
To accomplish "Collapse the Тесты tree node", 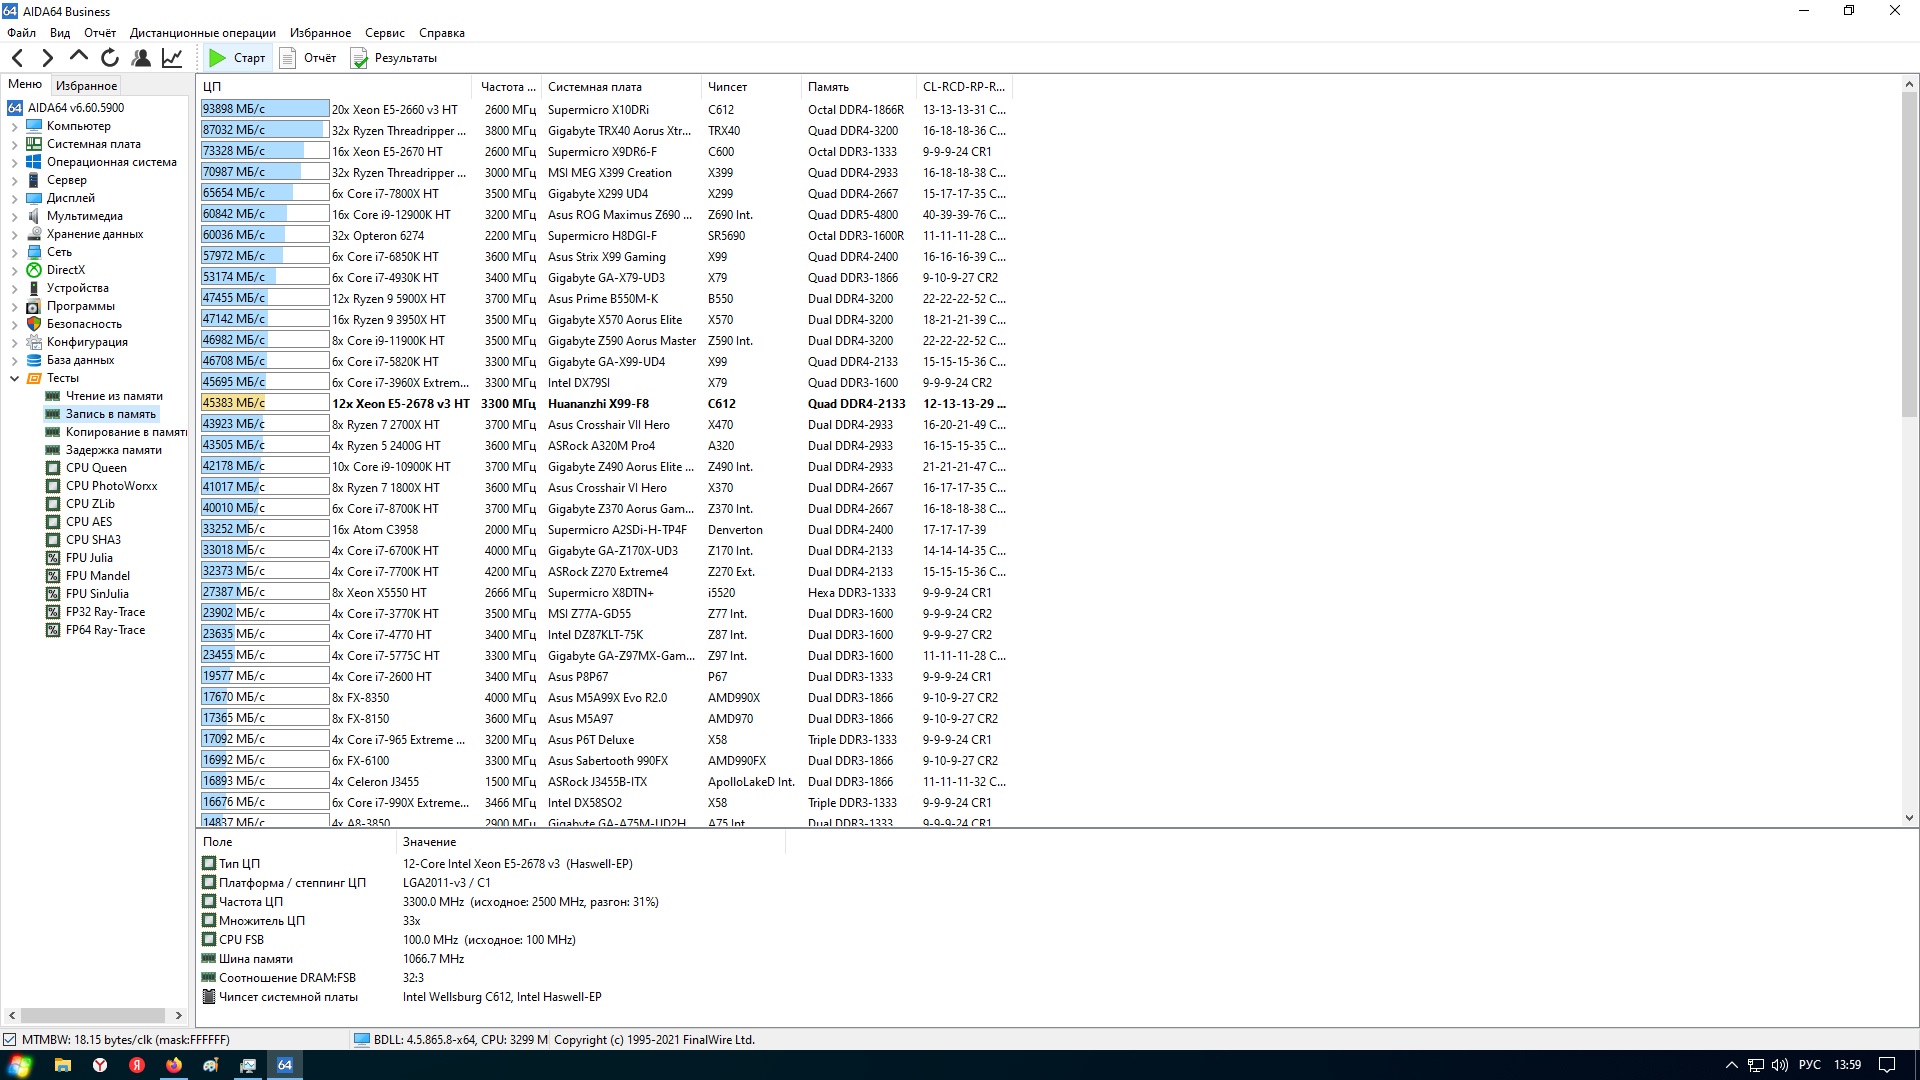I will 14,379.
